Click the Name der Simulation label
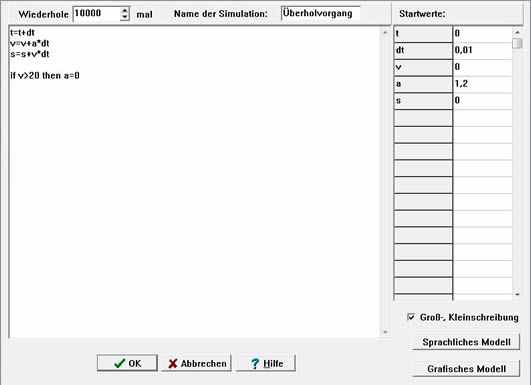Image resolution: width=531 pixels, height=385 pixels. pos(220,14)
